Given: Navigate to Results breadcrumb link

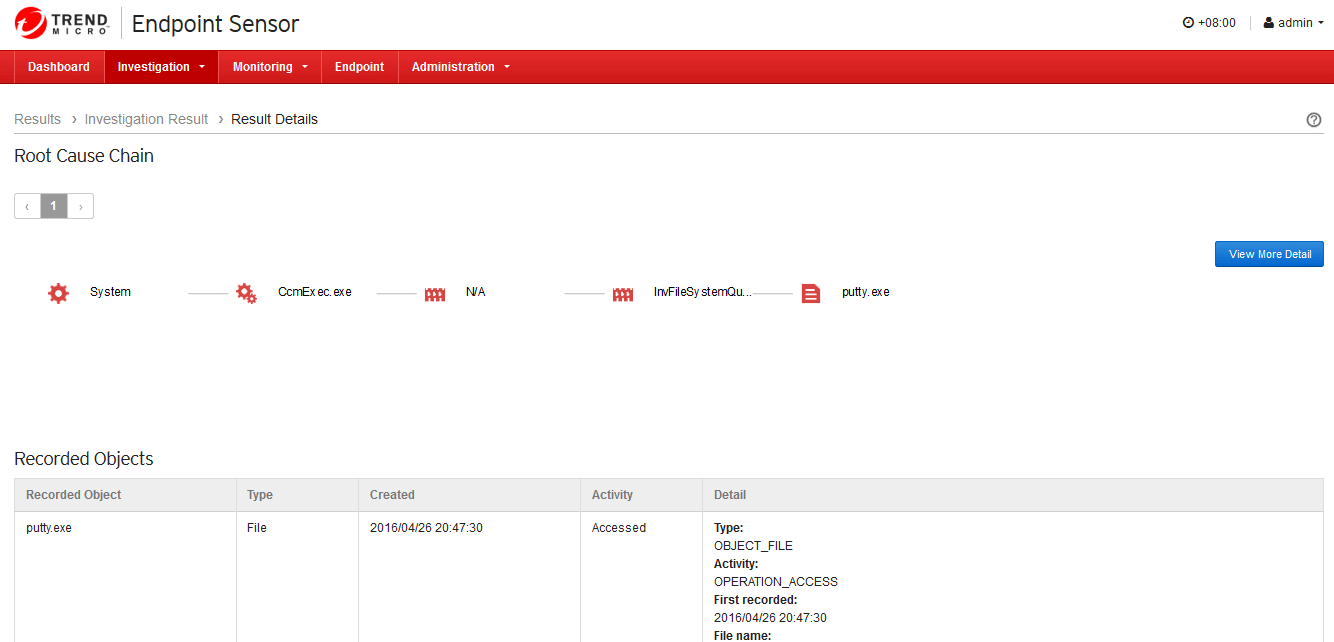Looking at the screenshot, I should point(37,119).
